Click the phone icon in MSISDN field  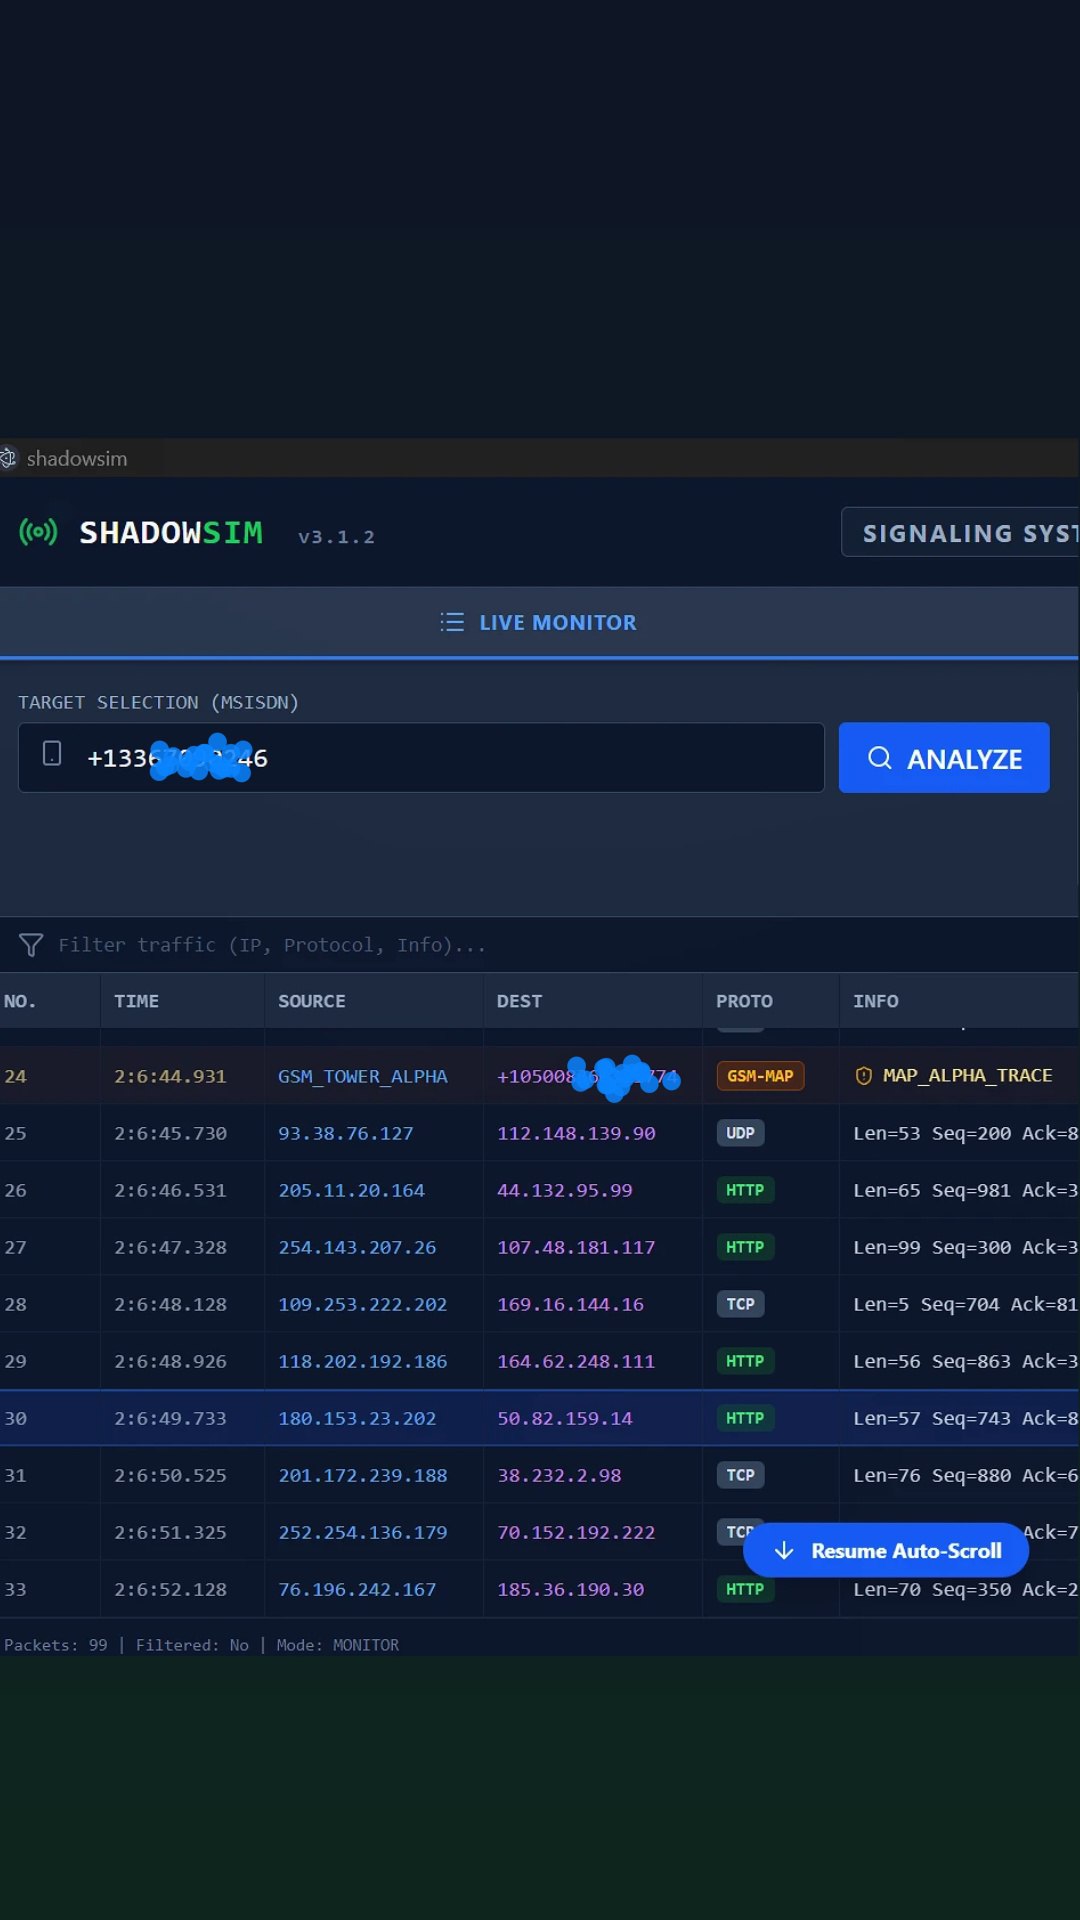pyautogui.click(x=52, y=754)
